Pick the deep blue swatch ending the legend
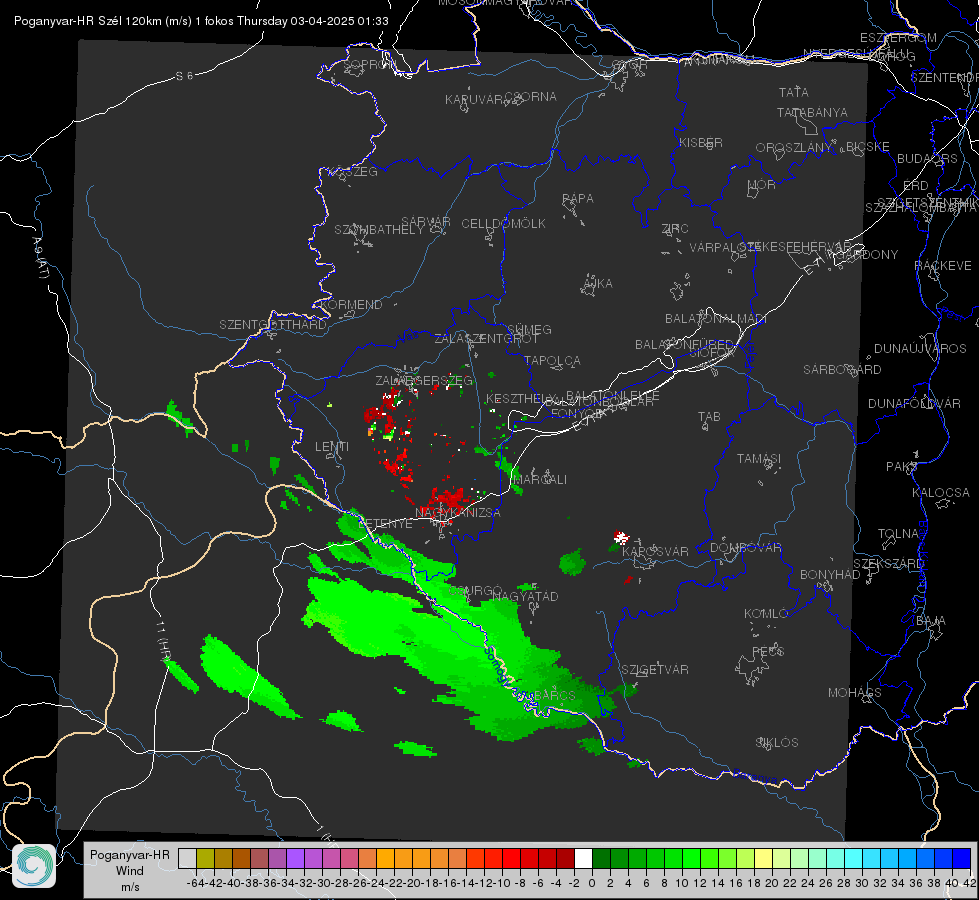Image resolution: width=979 pixels, height=900 pixels. (962, 858)
